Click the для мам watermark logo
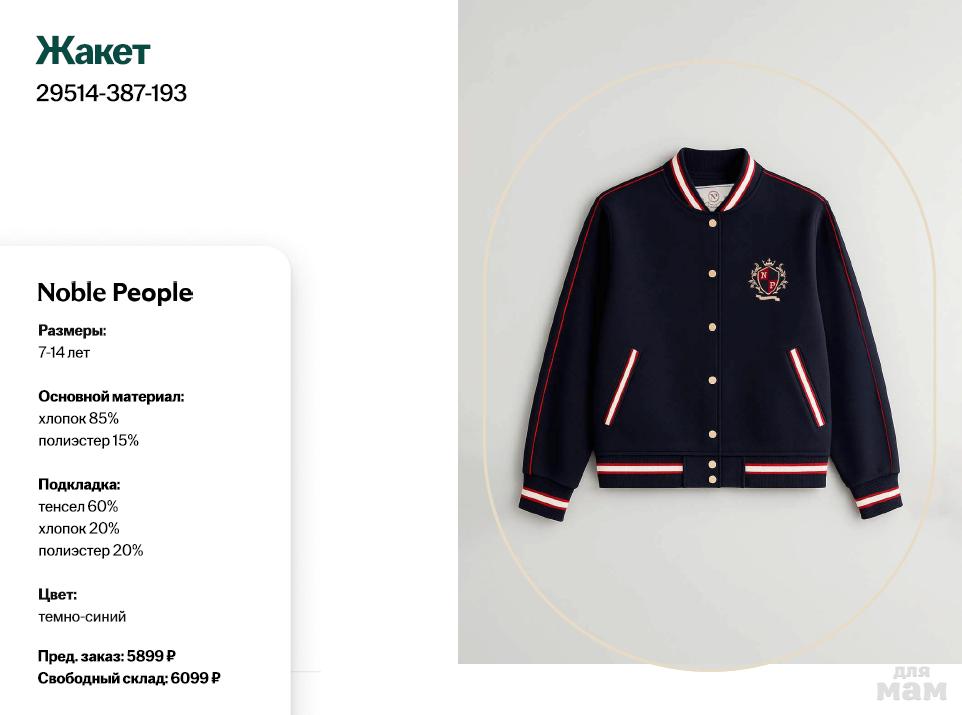The height and width of the screenshot is (715, 962). 911,683
